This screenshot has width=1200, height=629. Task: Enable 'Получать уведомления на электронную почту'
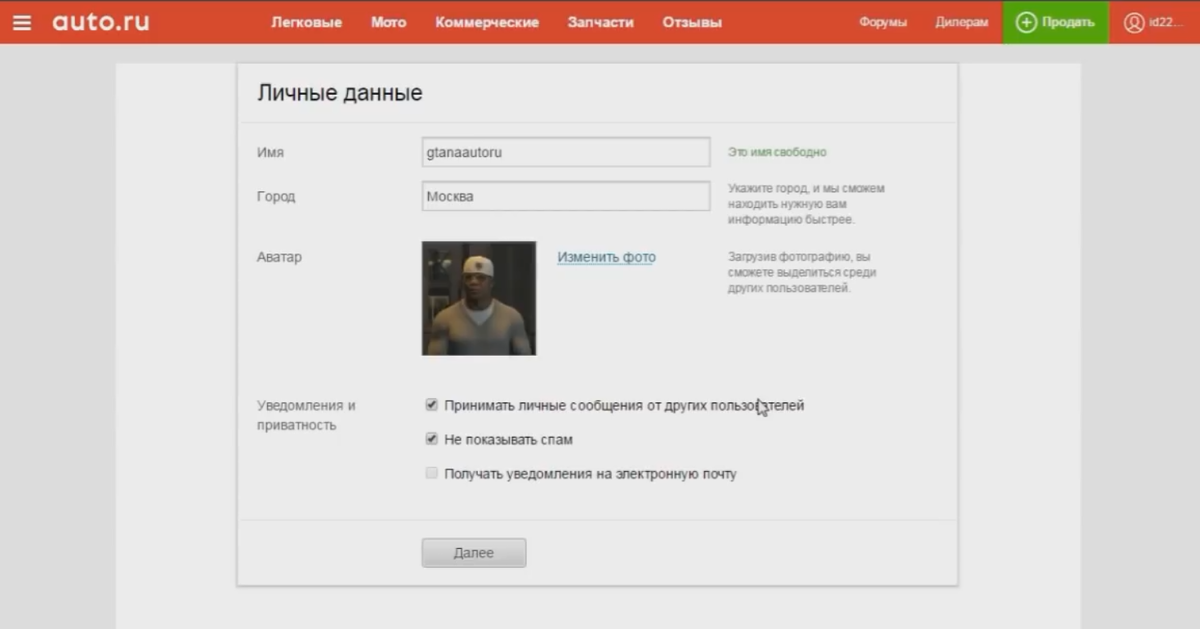[431, 473]
